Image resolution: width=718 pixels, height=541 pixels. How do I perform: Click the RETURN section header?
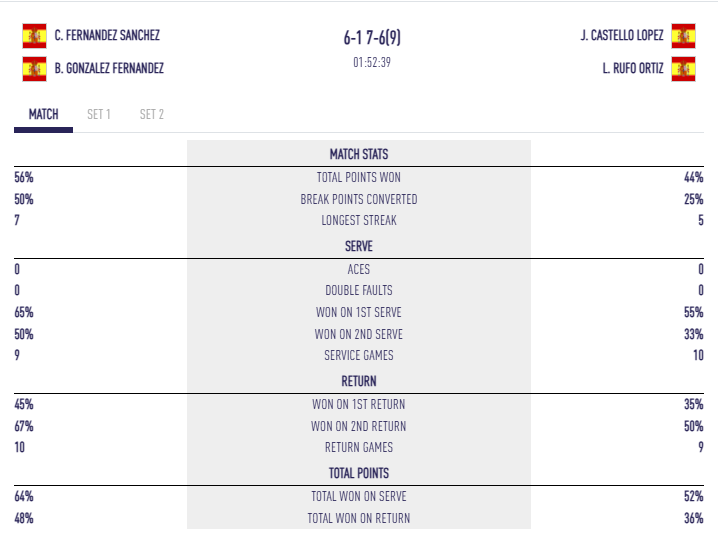[359, 381]
